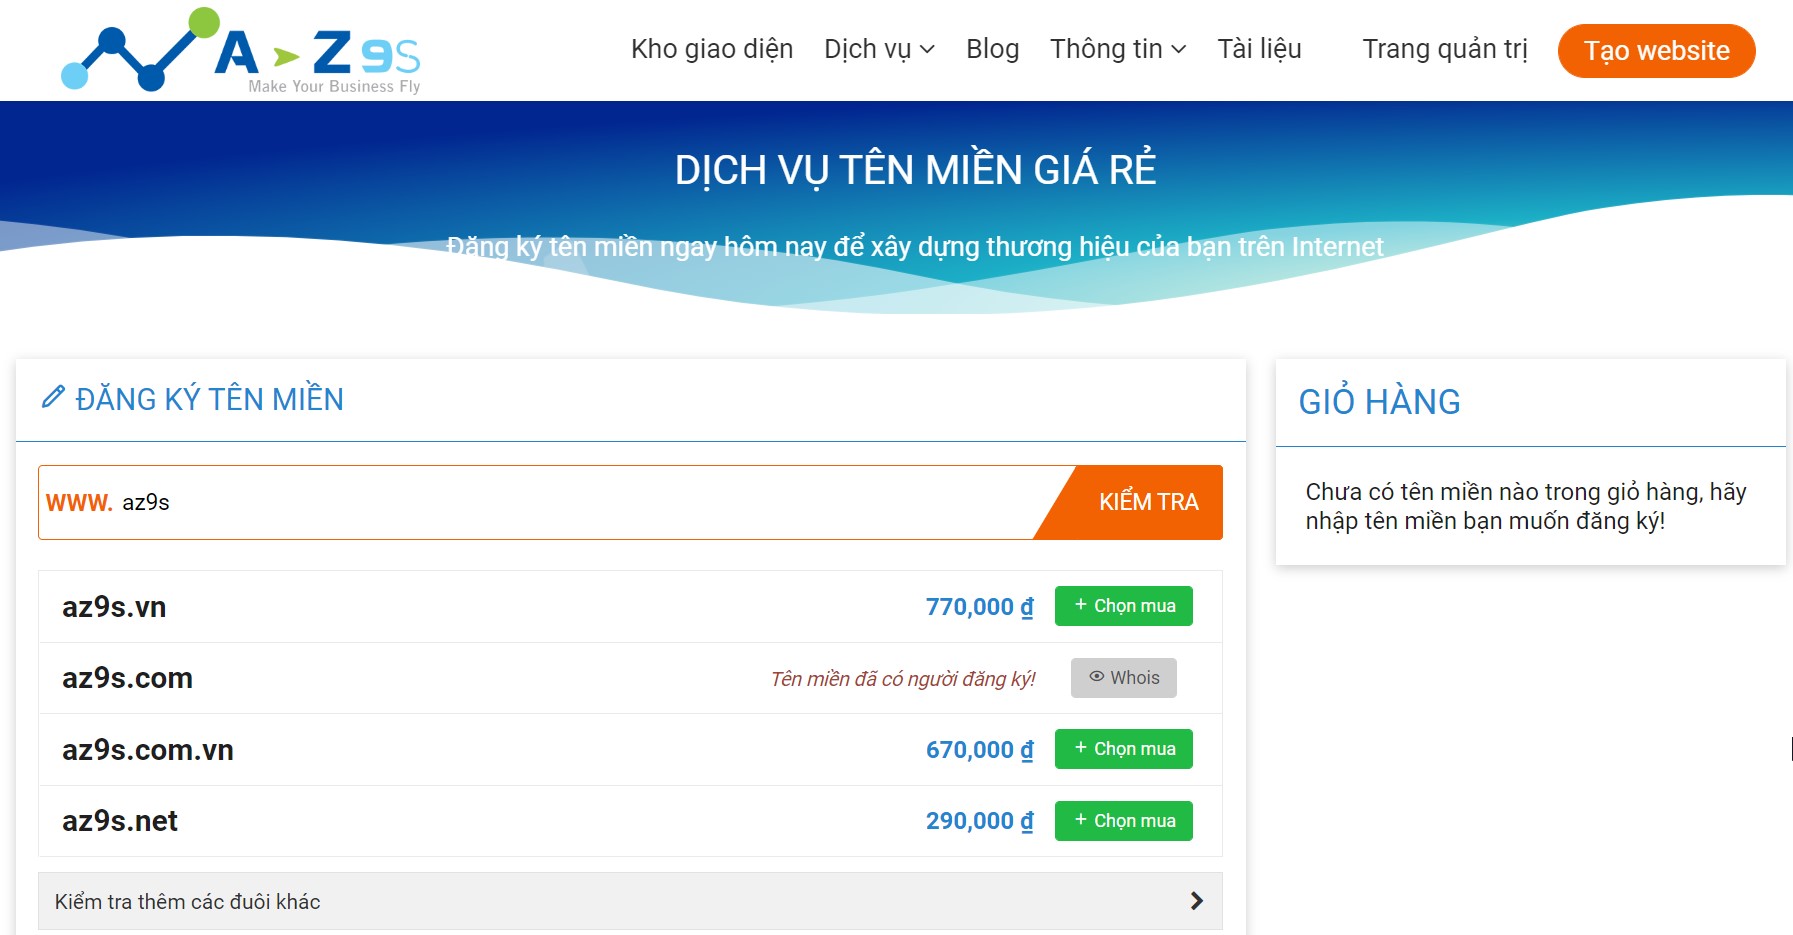Click the eye icon on the Whois button

pos(1095,677)
